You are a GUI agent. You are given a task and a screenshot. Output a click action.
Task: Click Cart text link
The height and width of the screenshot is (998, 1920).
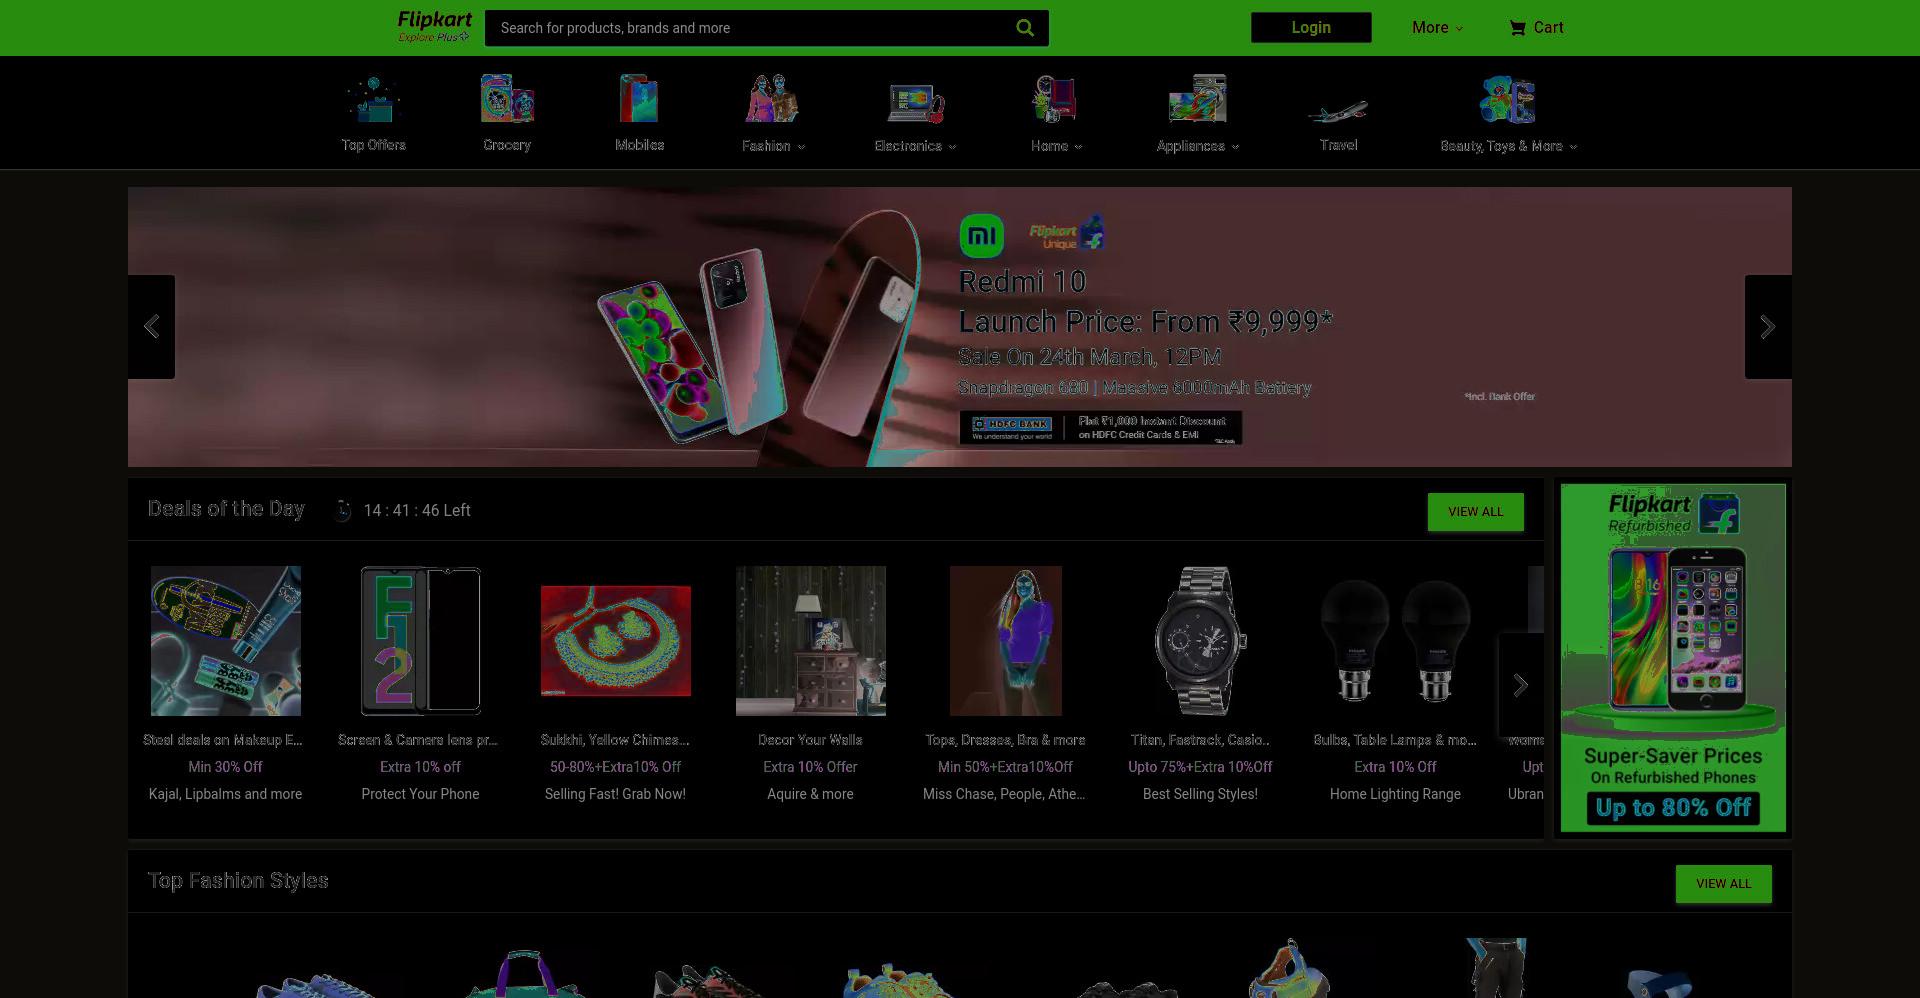(1548, 28)
